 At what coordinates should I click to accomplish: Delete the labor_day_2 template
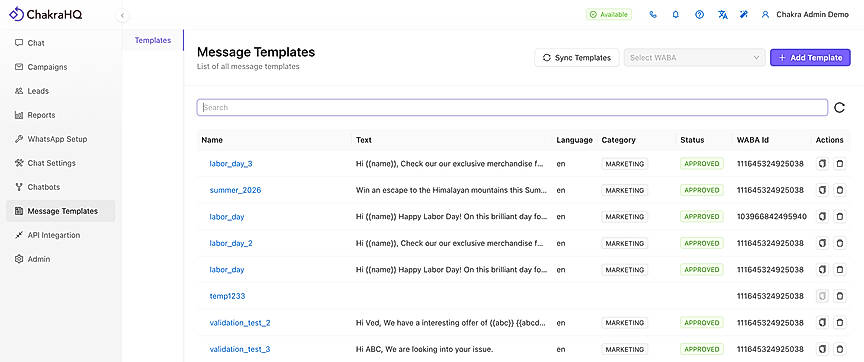click(839, 243)
